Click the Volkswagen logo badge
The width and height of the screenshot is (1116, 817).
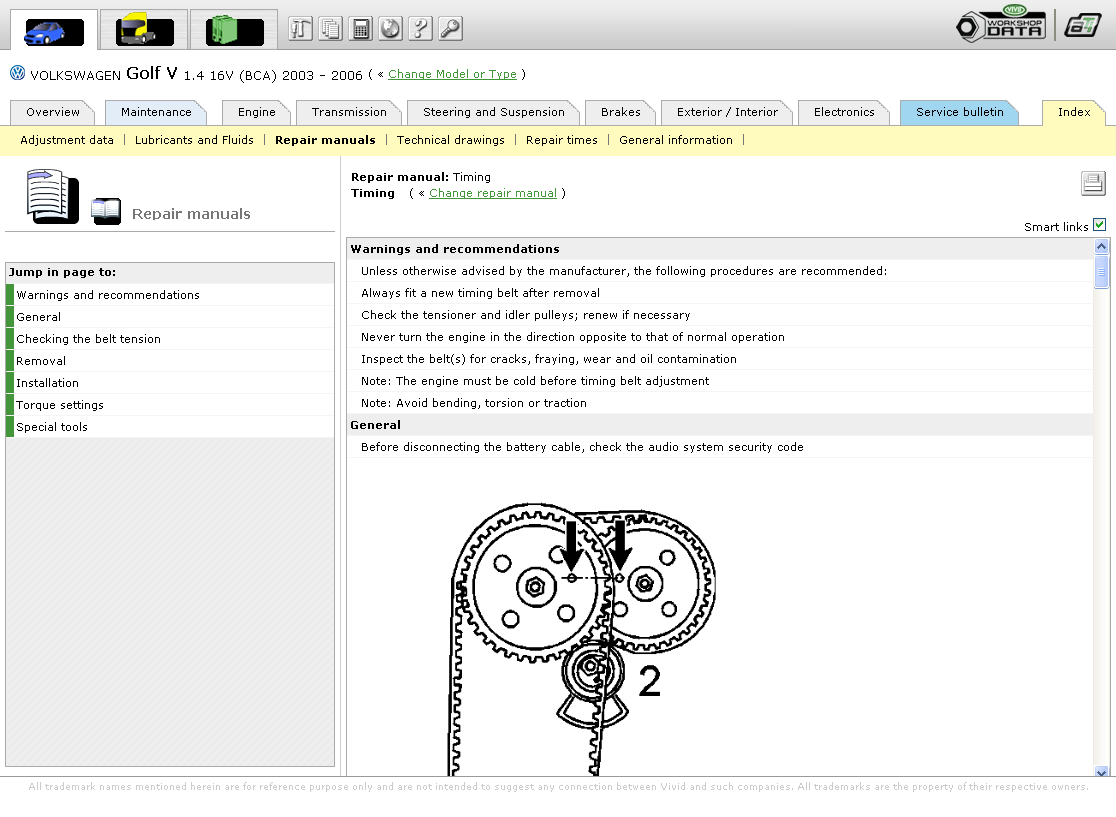18,73
